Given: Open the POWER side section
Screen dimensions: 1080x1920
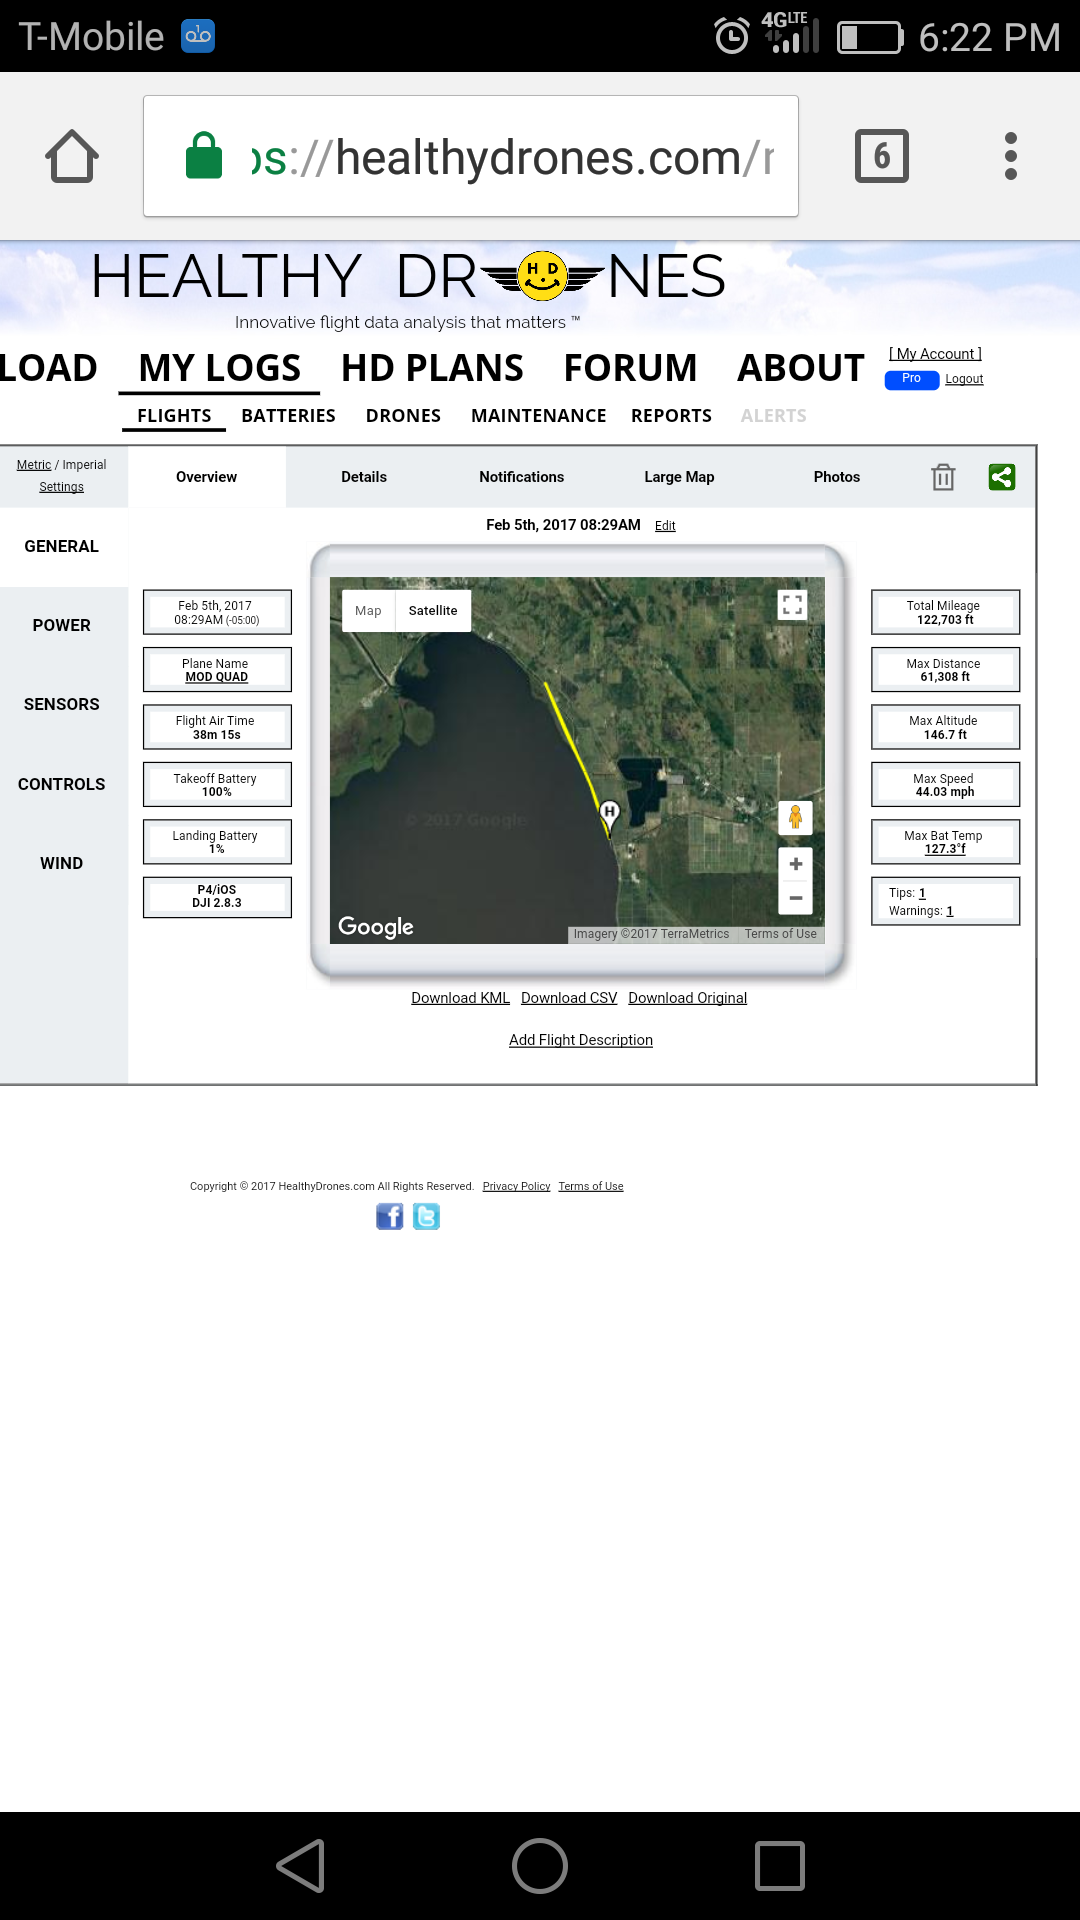Looking at the screenshot, I should [x=62, y=626].
